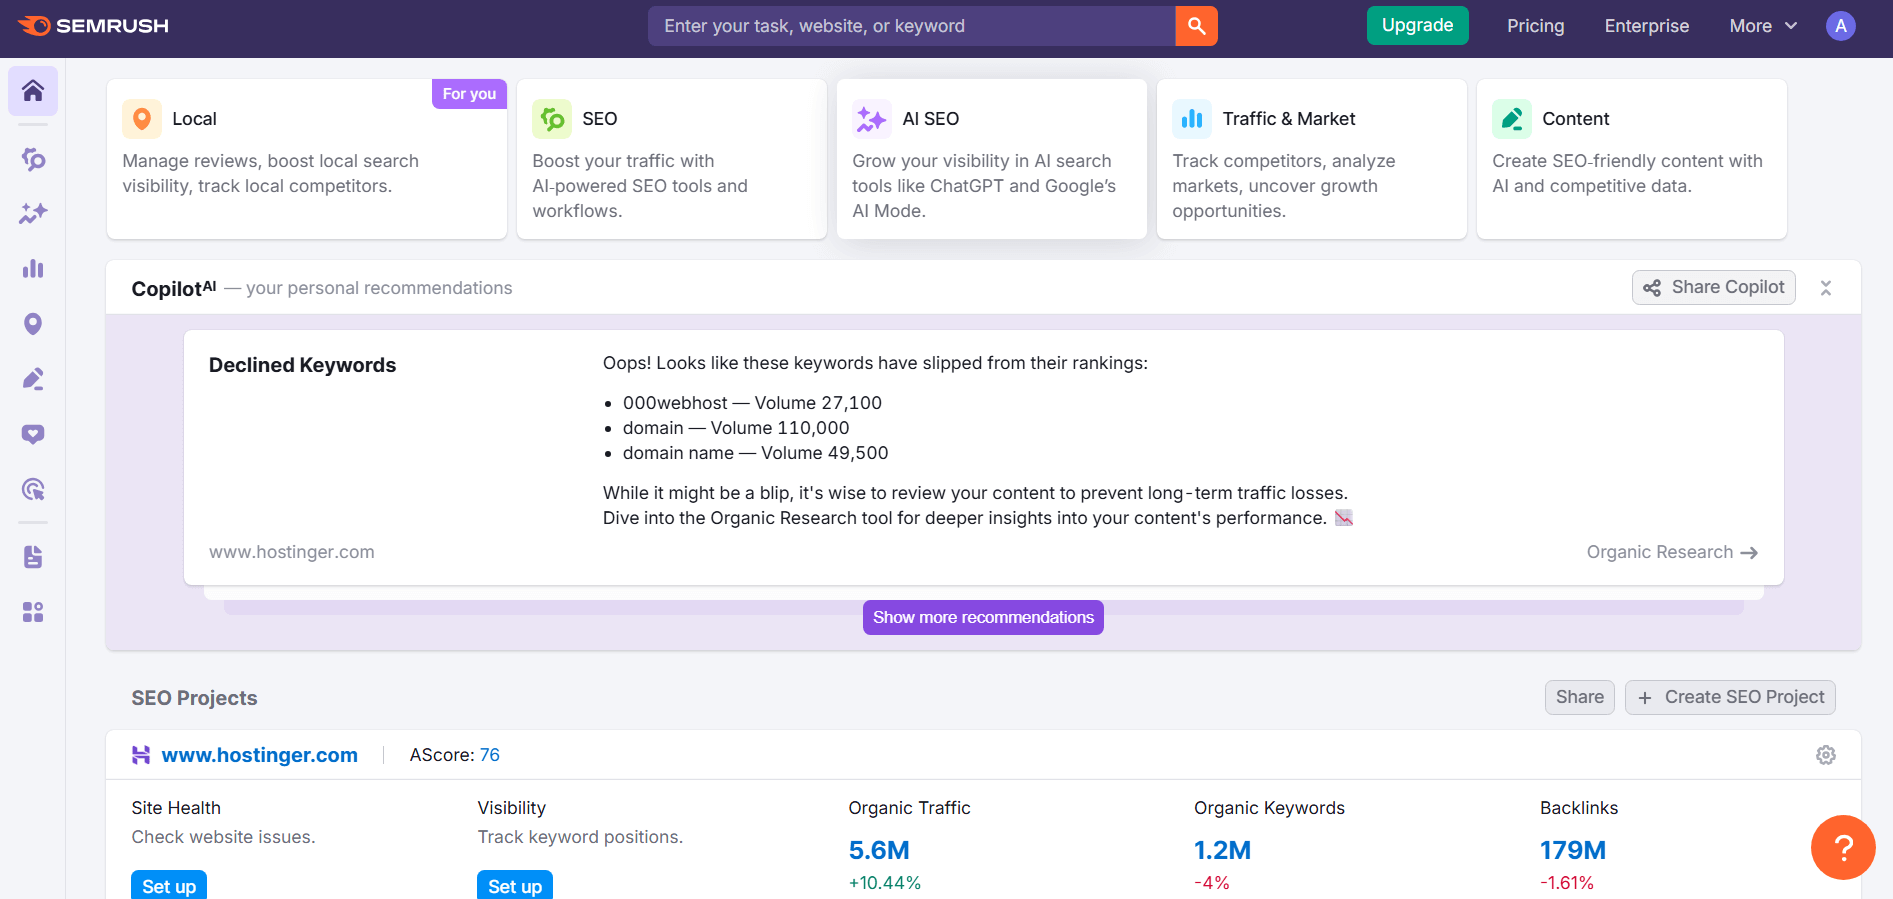This screenshot has height=899, width=1893.
Task: Click the SEO card green icon
Action: pos(552,119)
